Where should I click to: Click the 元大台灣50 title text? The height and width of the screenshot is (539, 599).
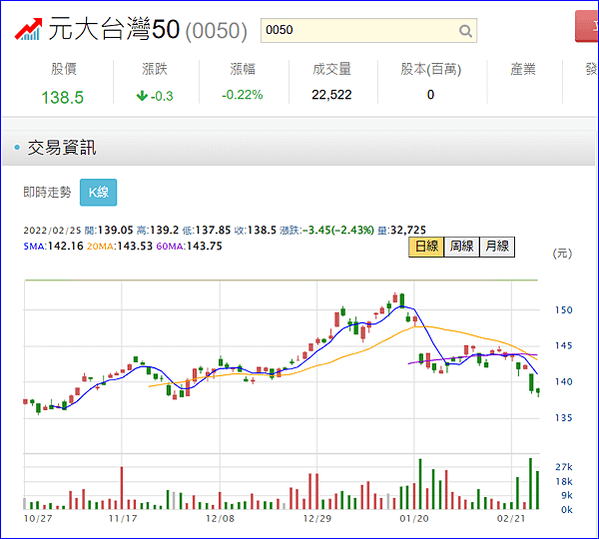click(x=114, y=29)
